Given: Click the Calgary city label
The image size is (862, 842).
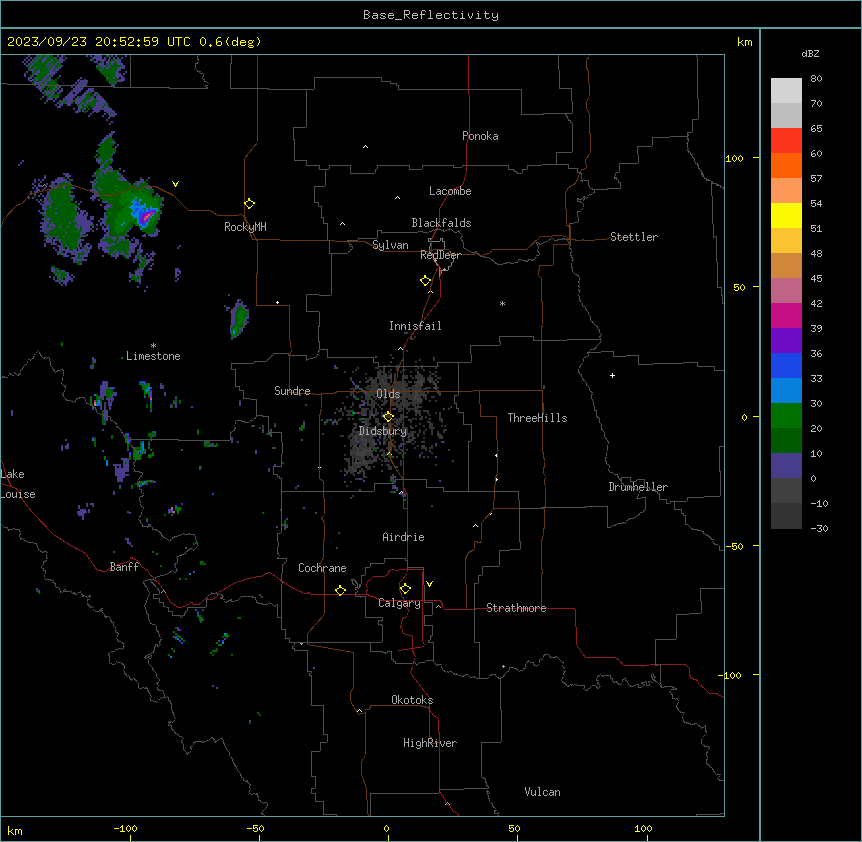Looking at the screenshot, I should 399,603.
